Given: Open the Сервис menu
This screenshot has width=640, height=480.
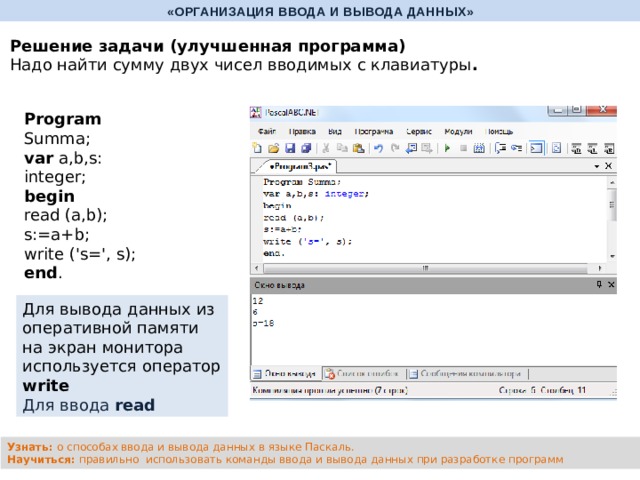Looking at the screenshot, I should pos(419,131).
